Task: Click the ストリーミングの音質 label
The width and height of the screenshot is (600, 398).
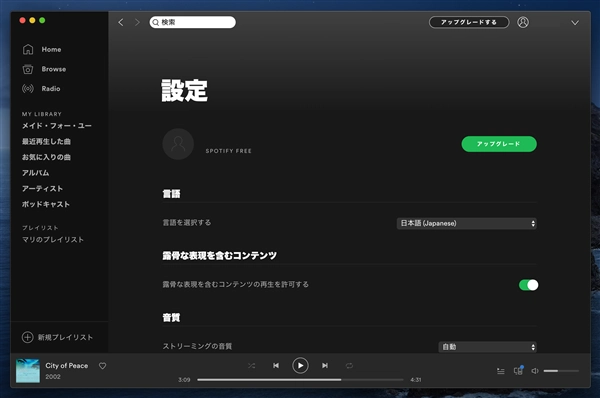Action: [197, 346]
